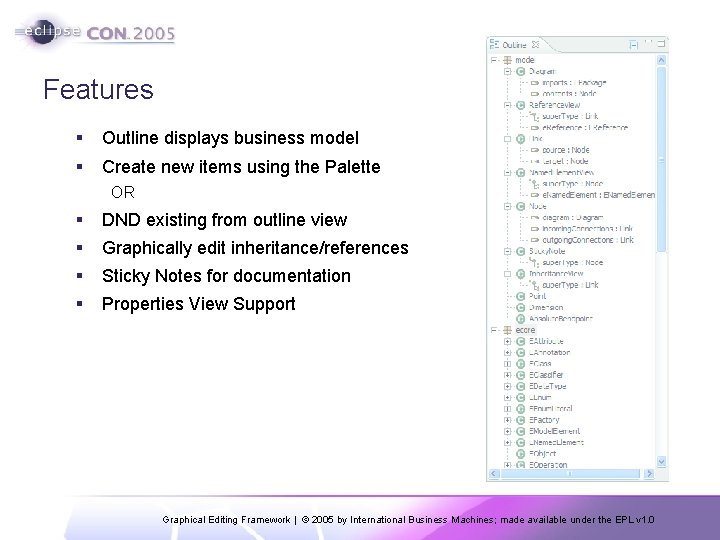Click the class icon beside EDataType
Screen dimensions: 720x540
pos(520,386)
